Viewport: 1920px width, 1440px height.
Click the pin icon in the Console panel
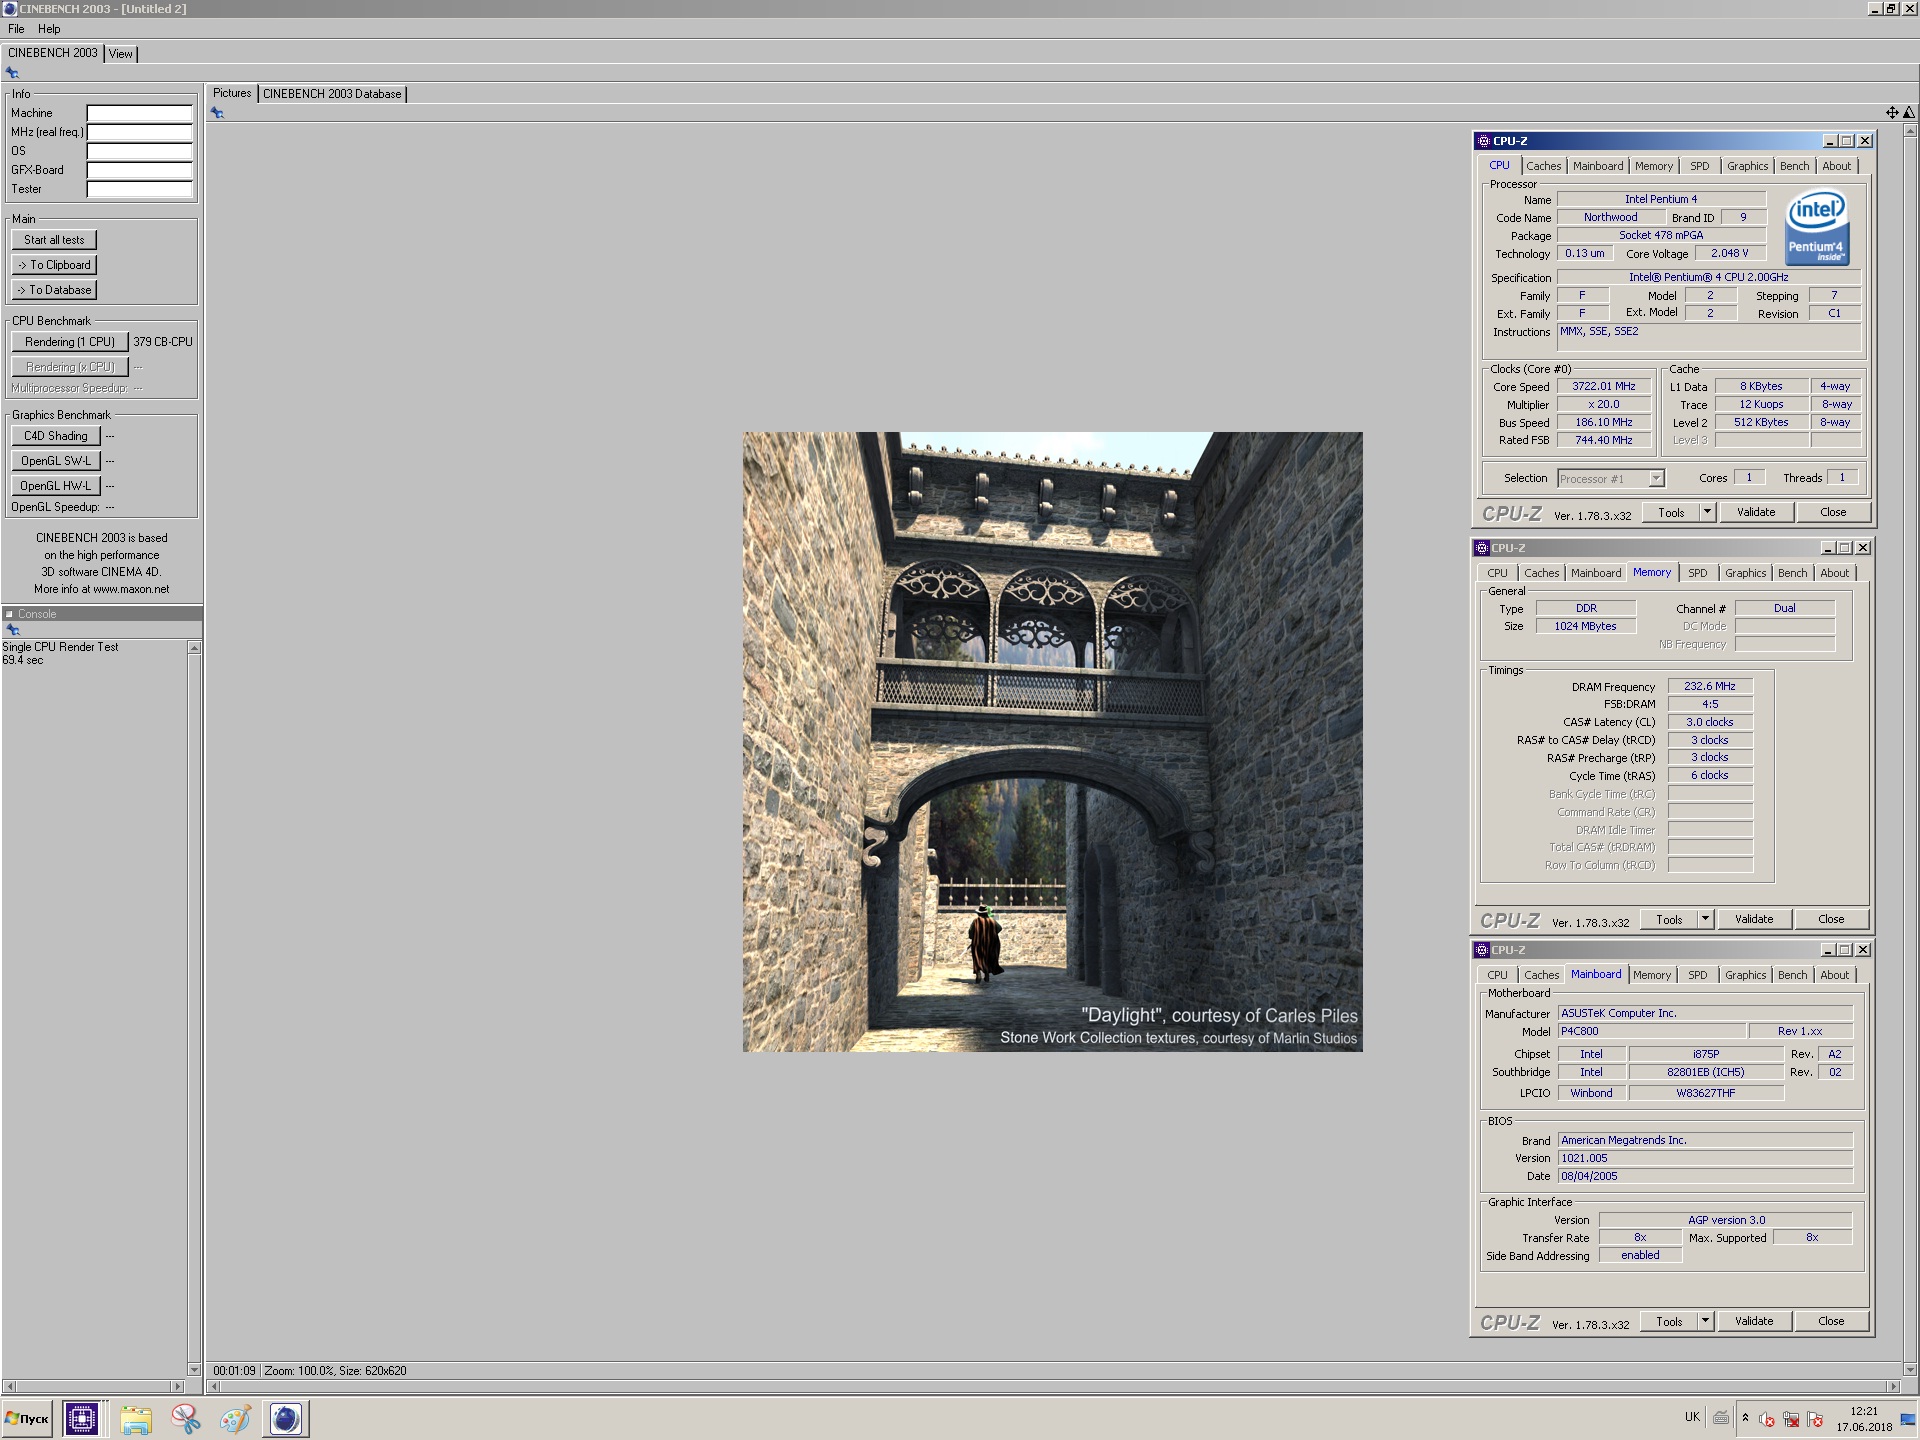click(13, 630)
